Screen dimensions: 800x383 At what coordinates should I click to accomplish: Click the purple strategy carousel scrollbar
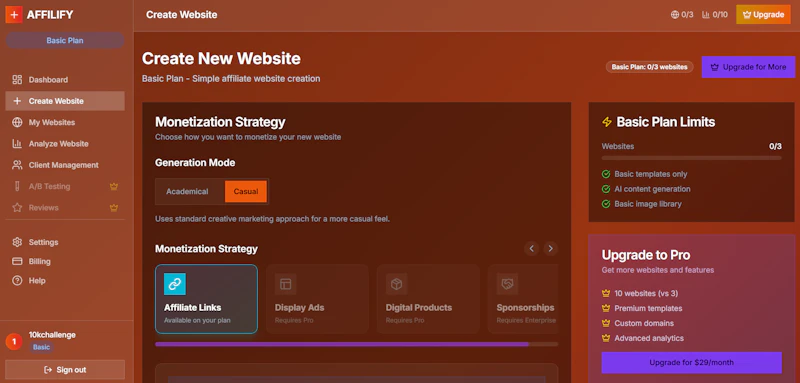click(342, 344)
